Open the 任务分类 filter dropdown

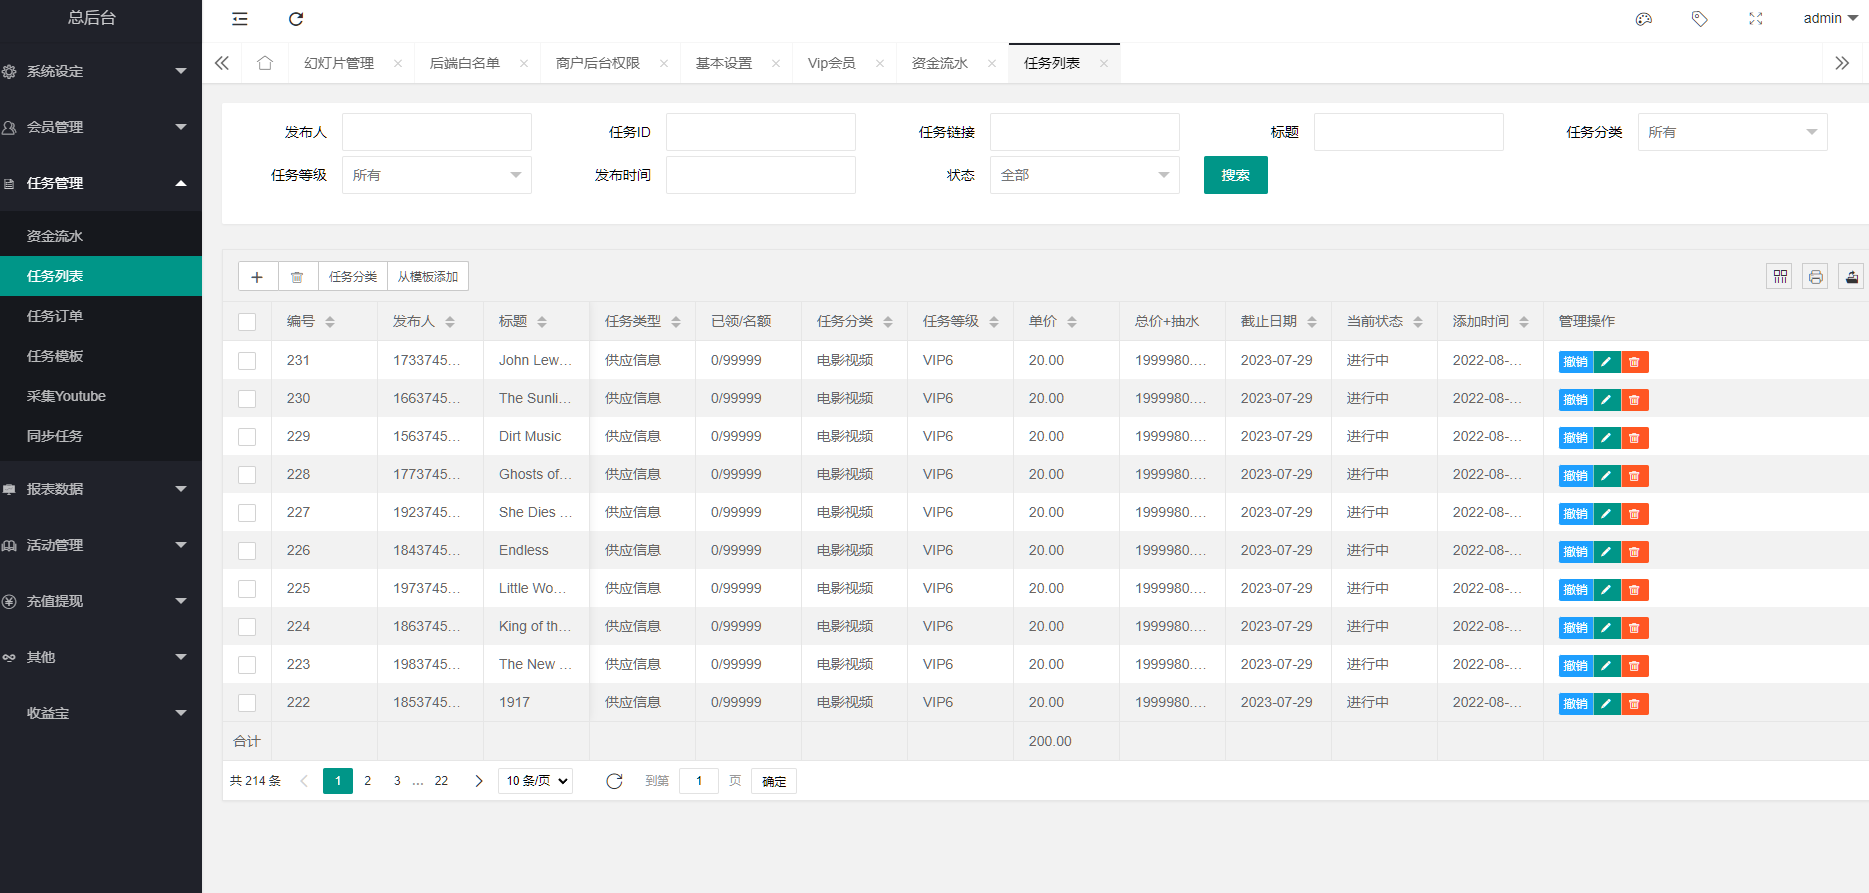click(x=1731, y=132)
